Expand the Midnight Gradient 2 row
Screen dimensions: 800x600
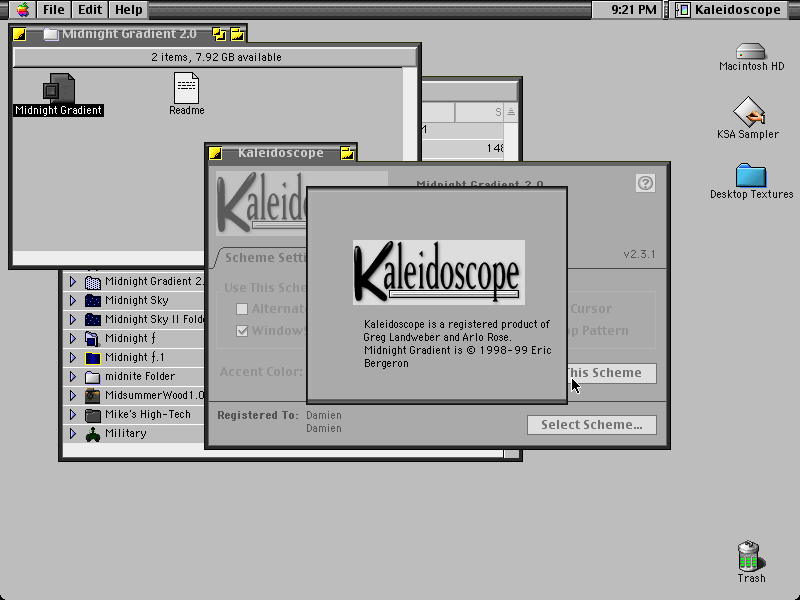[72, 281]
